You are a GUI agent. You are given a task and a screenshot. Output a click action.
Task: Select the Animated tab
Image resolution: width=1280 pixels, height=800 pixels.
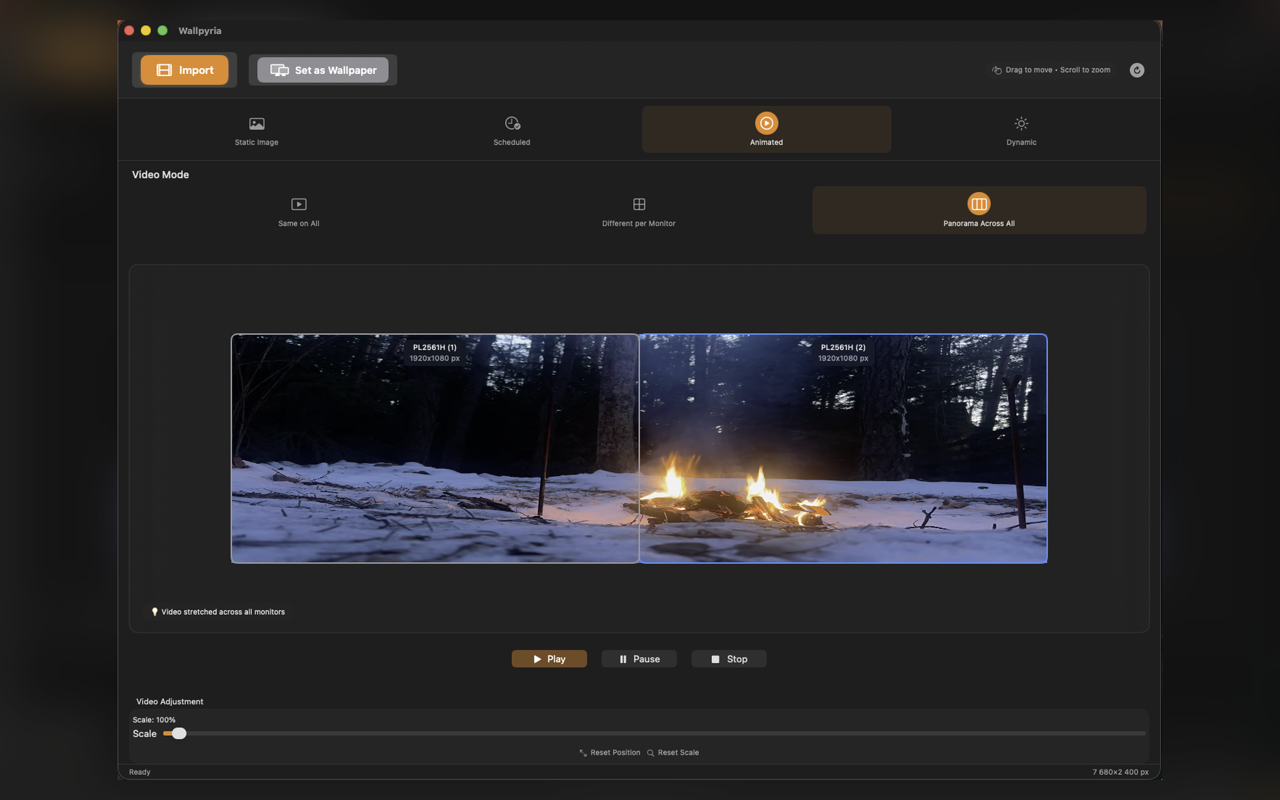(x=766, y=130)
